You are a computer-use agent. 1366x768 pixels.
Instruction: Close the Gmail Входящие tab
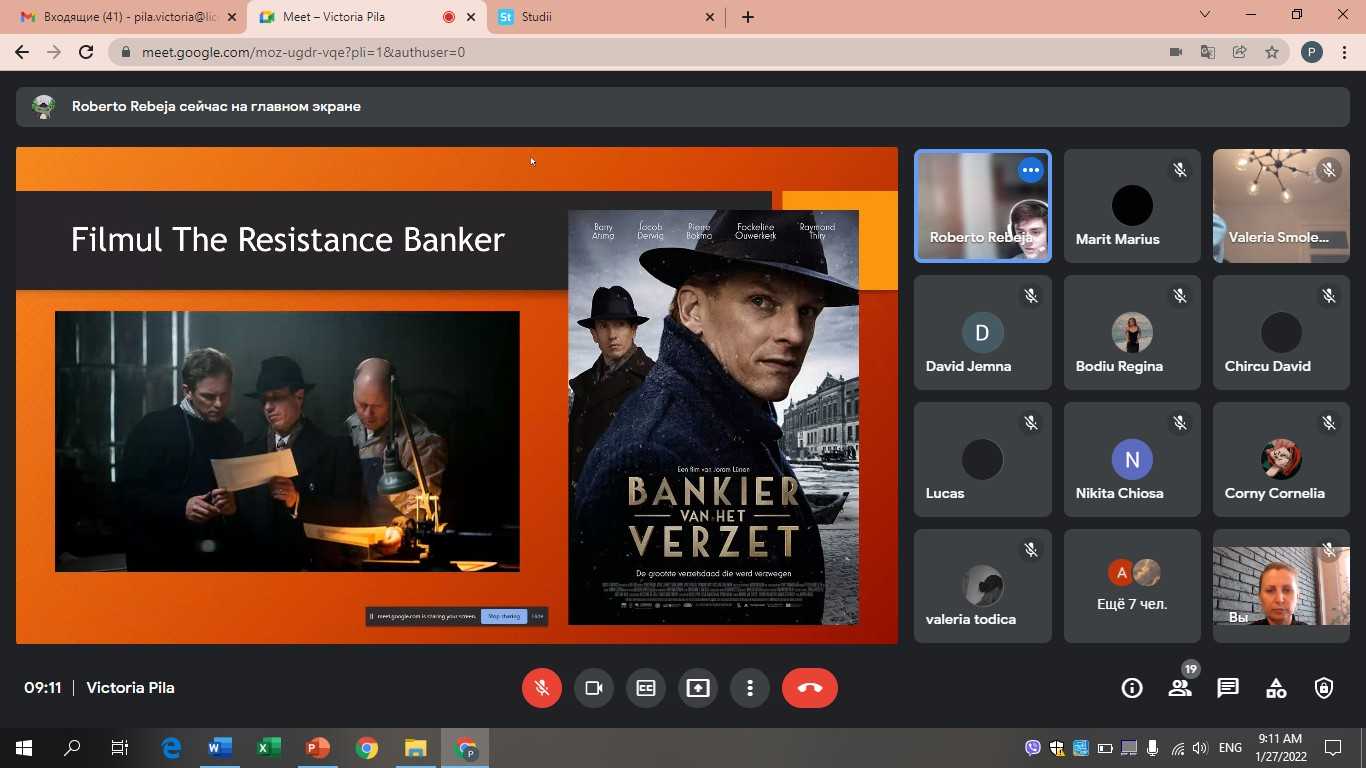pyautogui.click(x=233, y=17)
